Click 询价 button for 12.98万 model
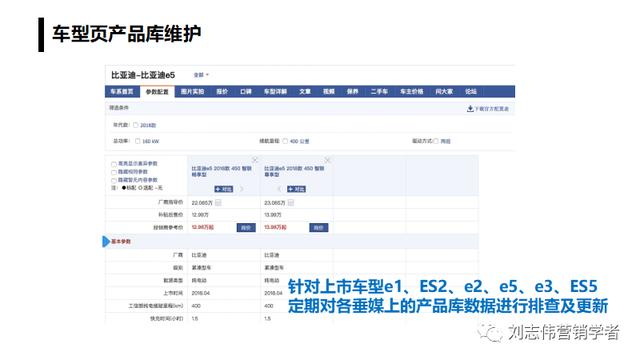This screenshot has height=360, width=640. [246, 227]
